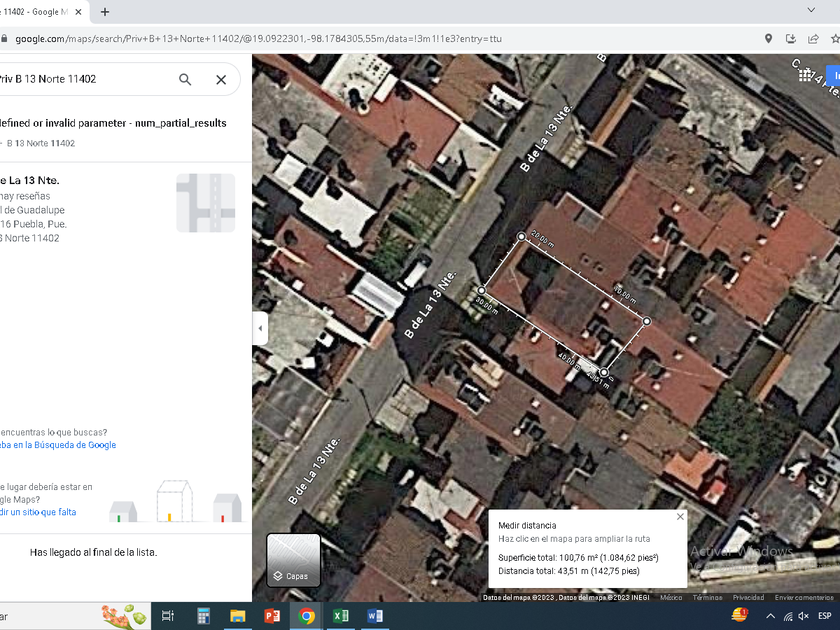Click the add a missing place link

[x=38, y=512]
